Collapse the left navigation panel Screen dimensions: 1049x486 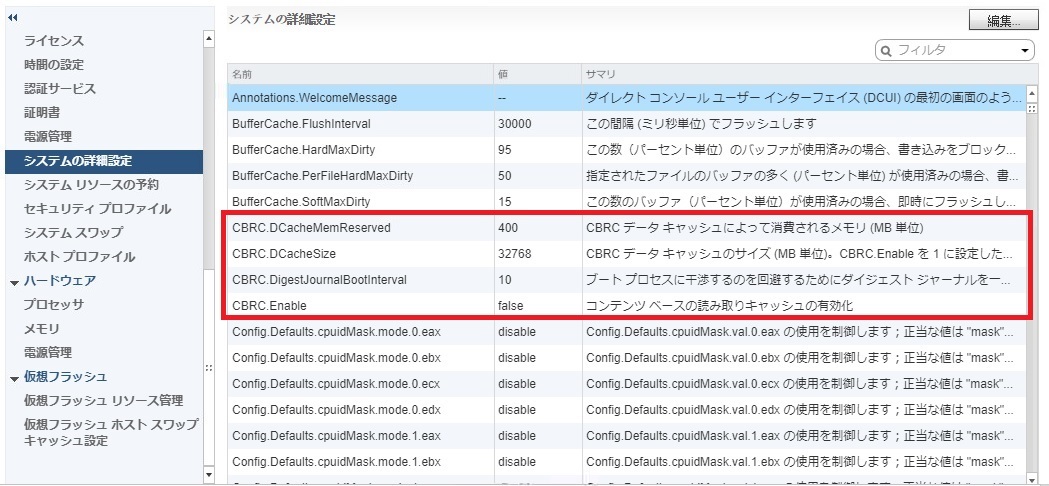tap(12, 17)
